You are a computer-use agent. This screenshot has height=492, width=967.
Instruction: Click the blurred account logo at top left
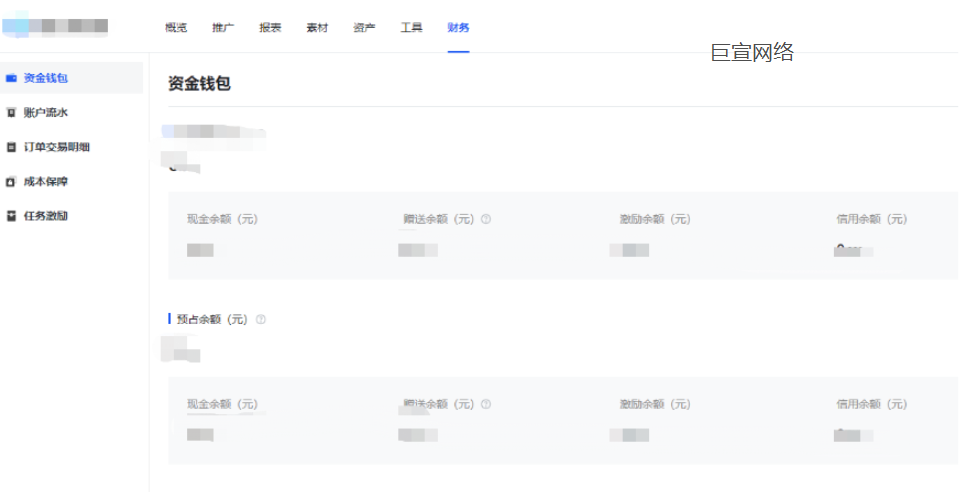pos(56,25)
